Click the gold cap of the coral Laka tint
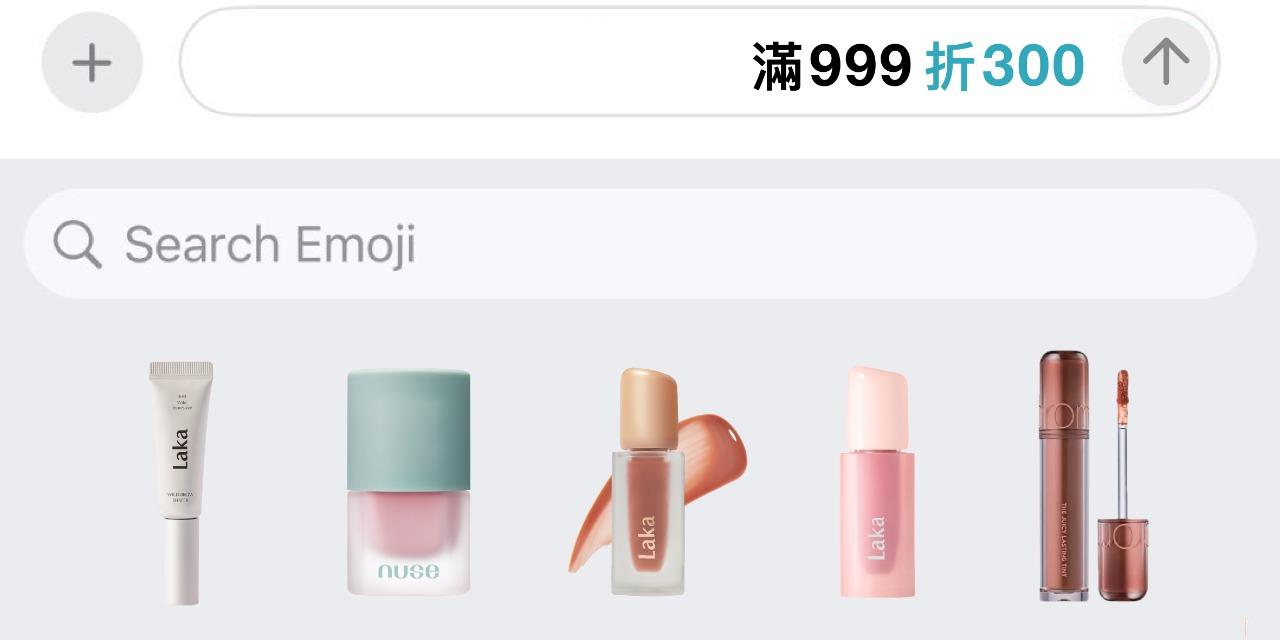Screen dimensions: 1280x640 649,408
